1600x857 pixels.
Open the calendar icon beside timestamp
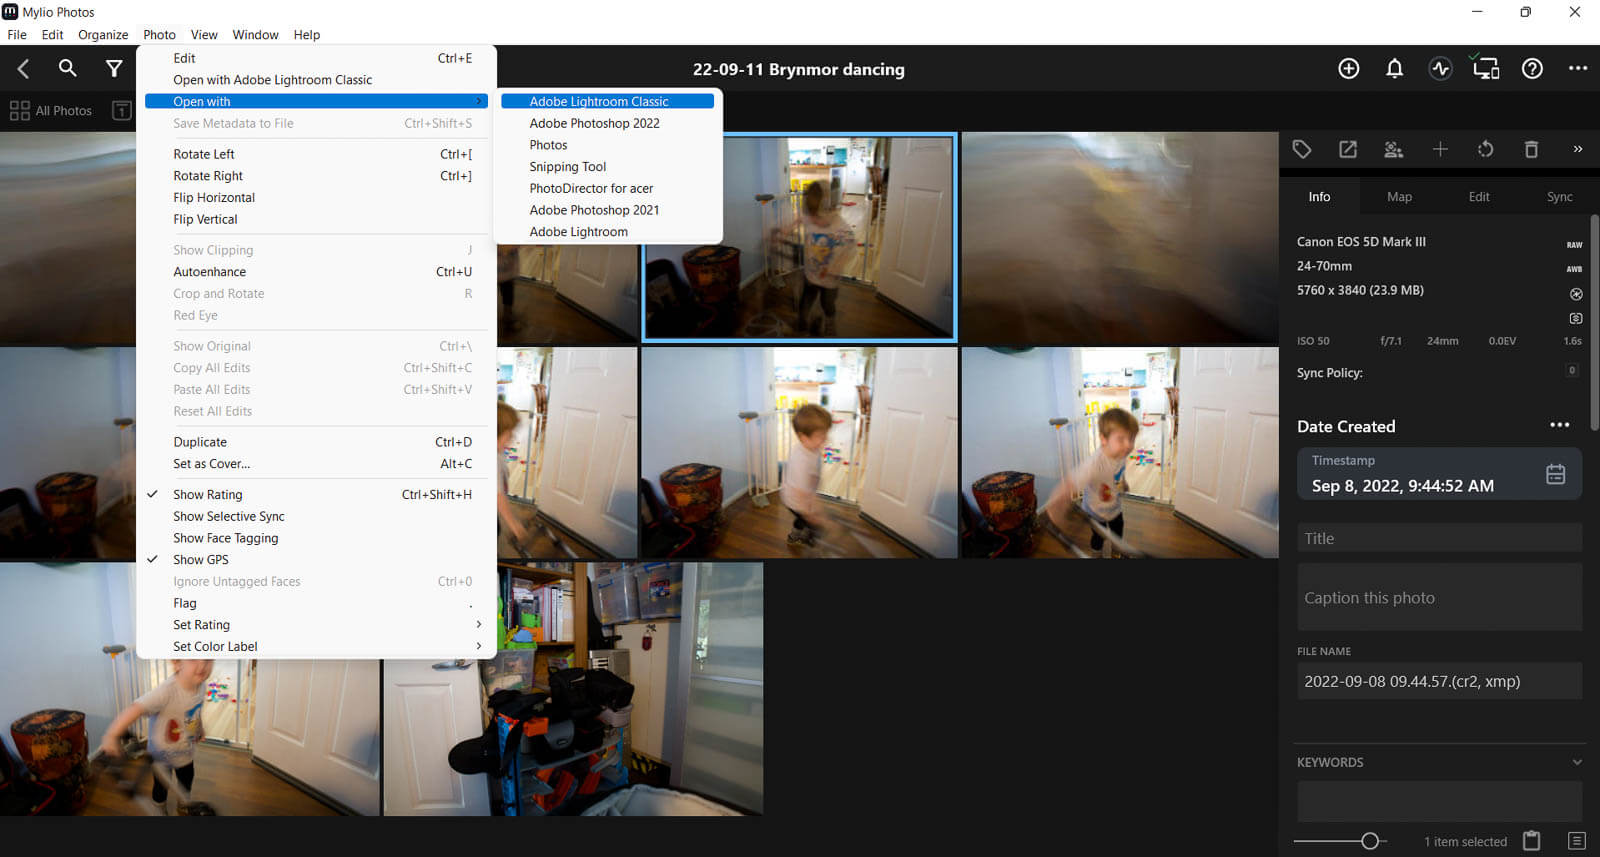coord(1555,474)
